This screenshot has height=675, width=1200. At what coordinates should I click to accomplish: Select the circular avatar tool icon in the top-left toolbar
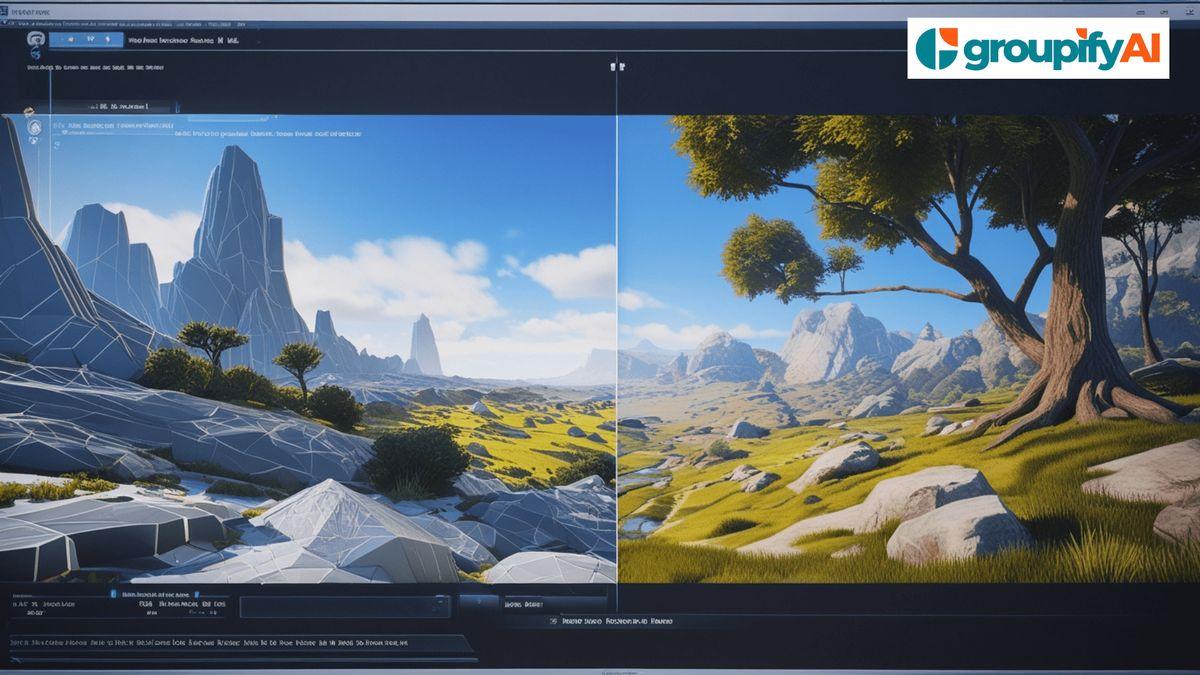coord(34,38)
